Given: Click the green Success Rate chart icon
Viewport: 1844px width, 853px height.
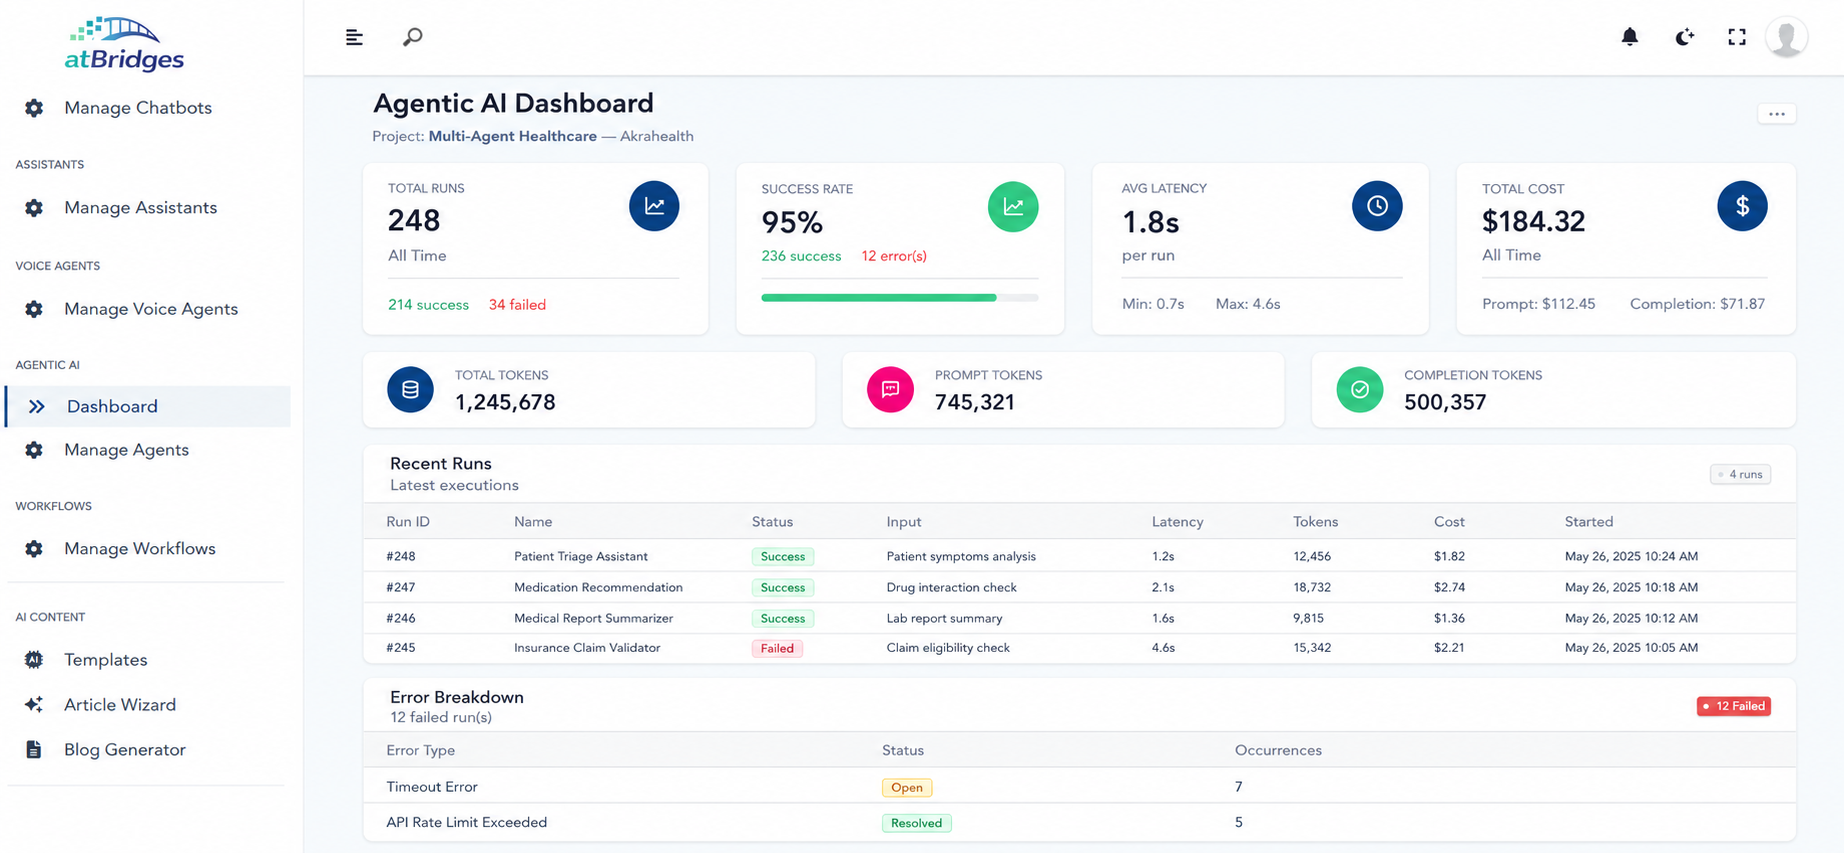Looking at the screenshot, I should pyautogui.click(x=1013, y=207).
